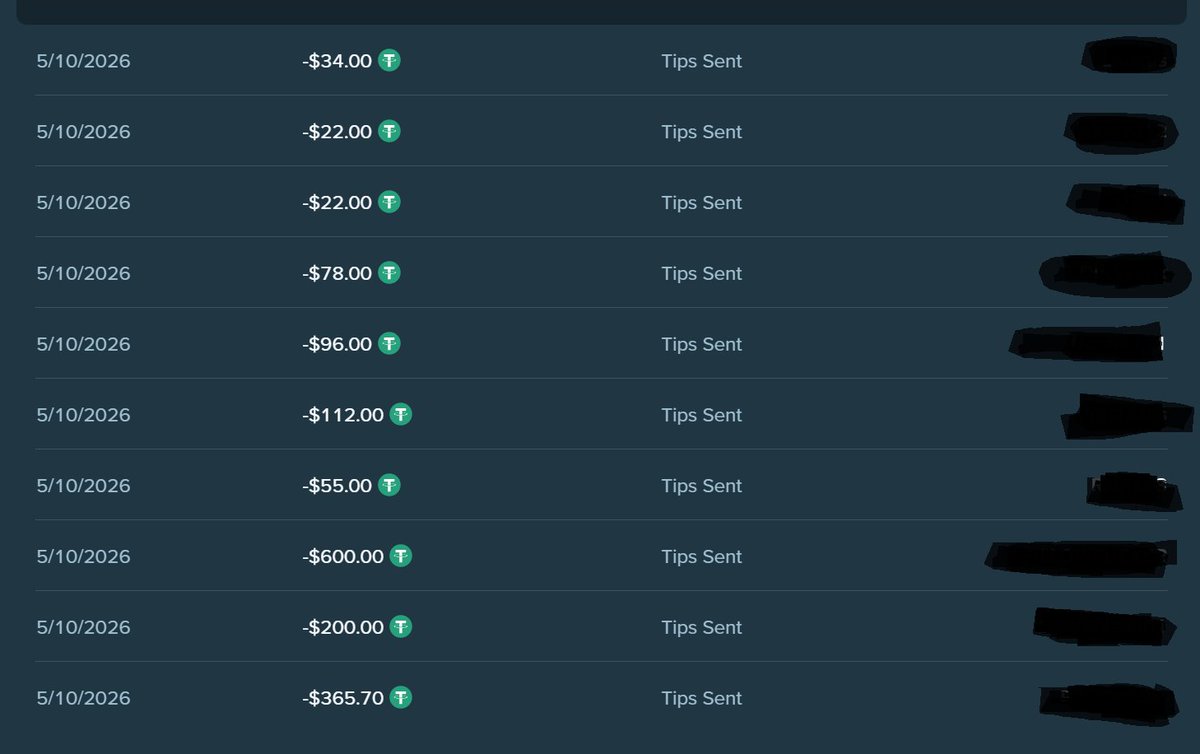Click the Tether icon beside -$96.00
The height and width of the screenshot is (754, 1200).
point(389,343)
